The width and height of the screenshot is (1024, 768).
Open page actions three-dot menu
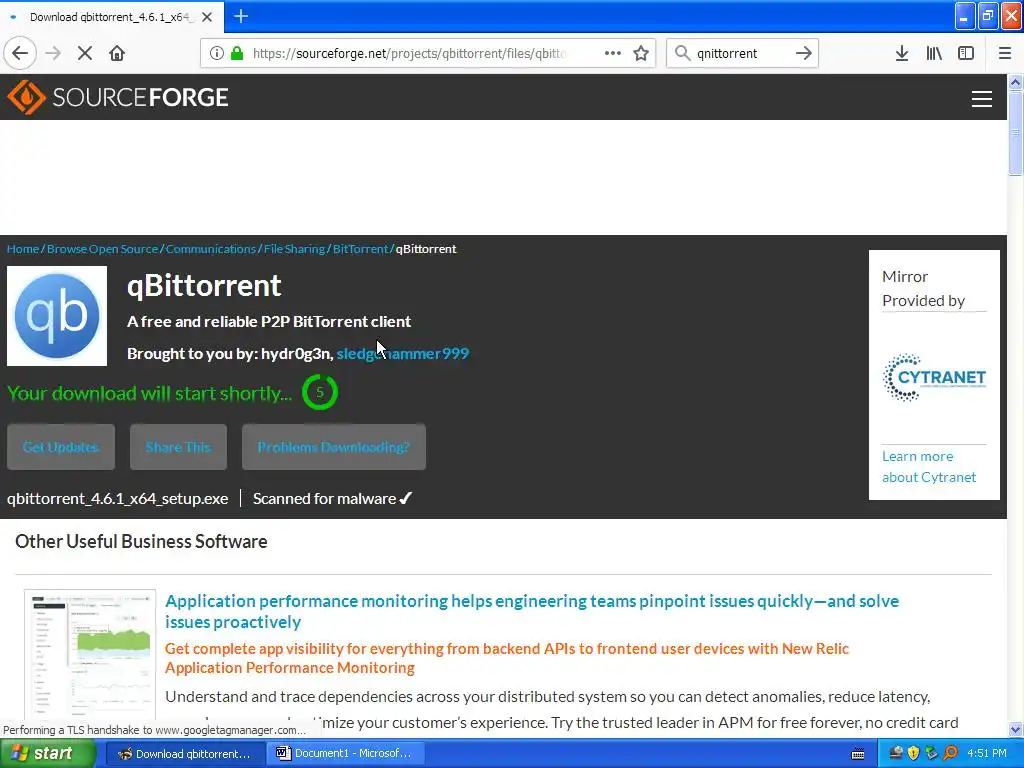[x=613, y=53]
